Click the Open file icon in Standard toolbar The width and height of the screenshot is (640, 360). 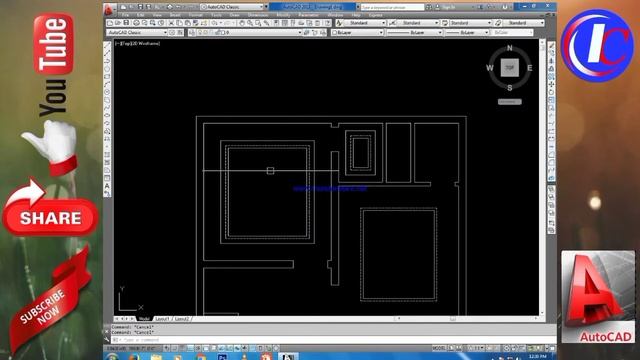click(118, 23)
